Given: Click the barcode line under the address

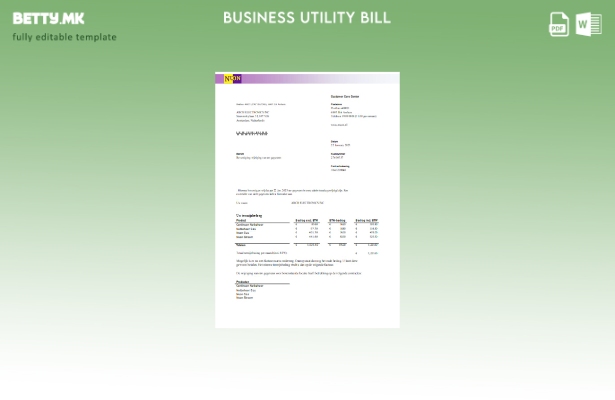Looking at the screenshot, I should click(252, 132).
